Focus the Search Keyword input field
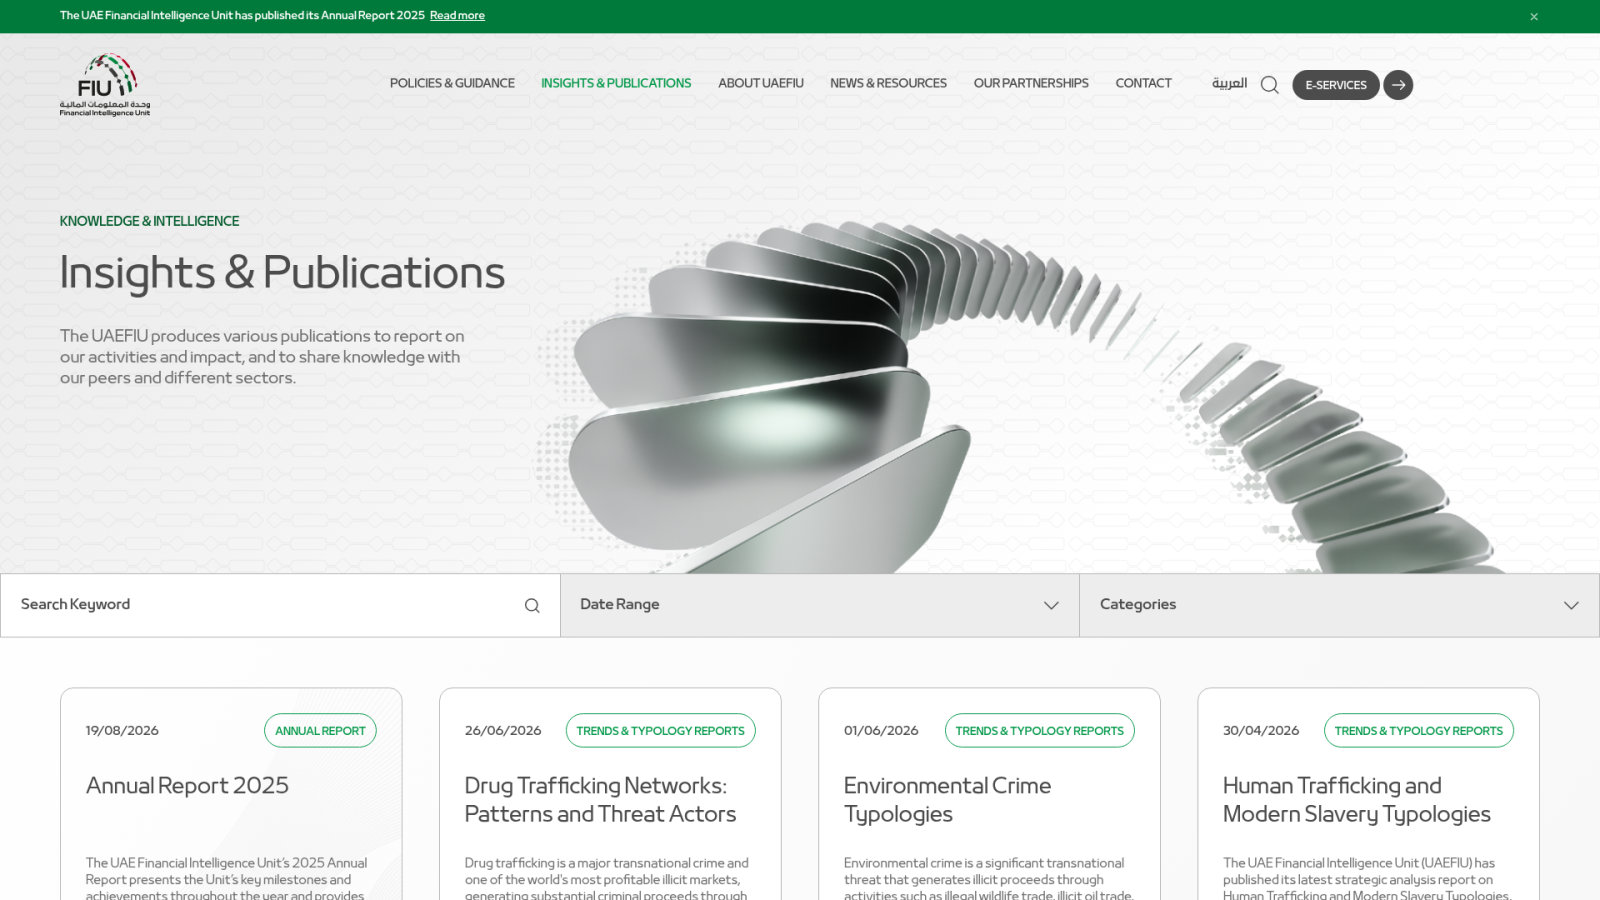1600x900 pixels. pyautogui.click(x=280, y=605)
